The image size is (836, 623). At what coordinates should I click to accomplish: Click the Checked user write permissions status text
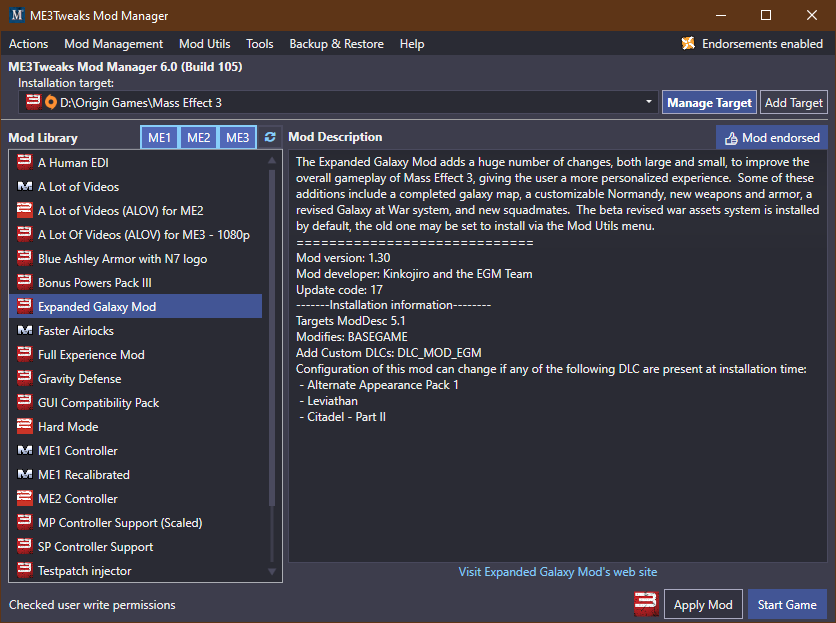pos(92,604)
